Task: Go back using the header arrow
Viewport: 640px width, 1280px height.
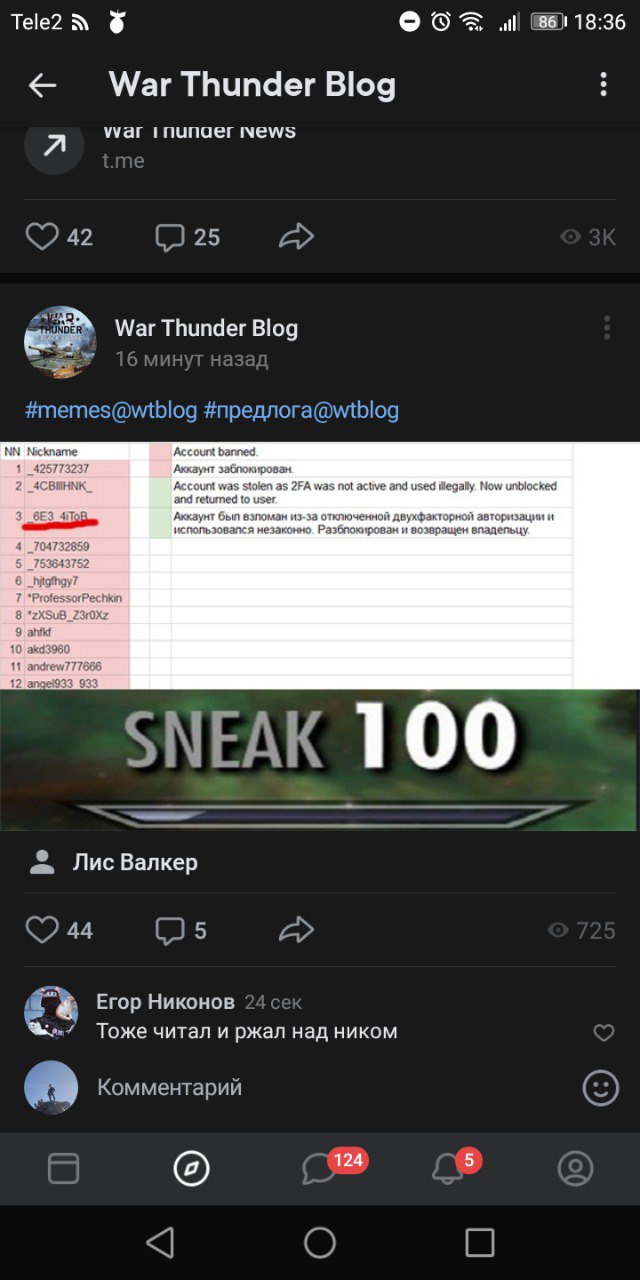Action: coord(42,86)
